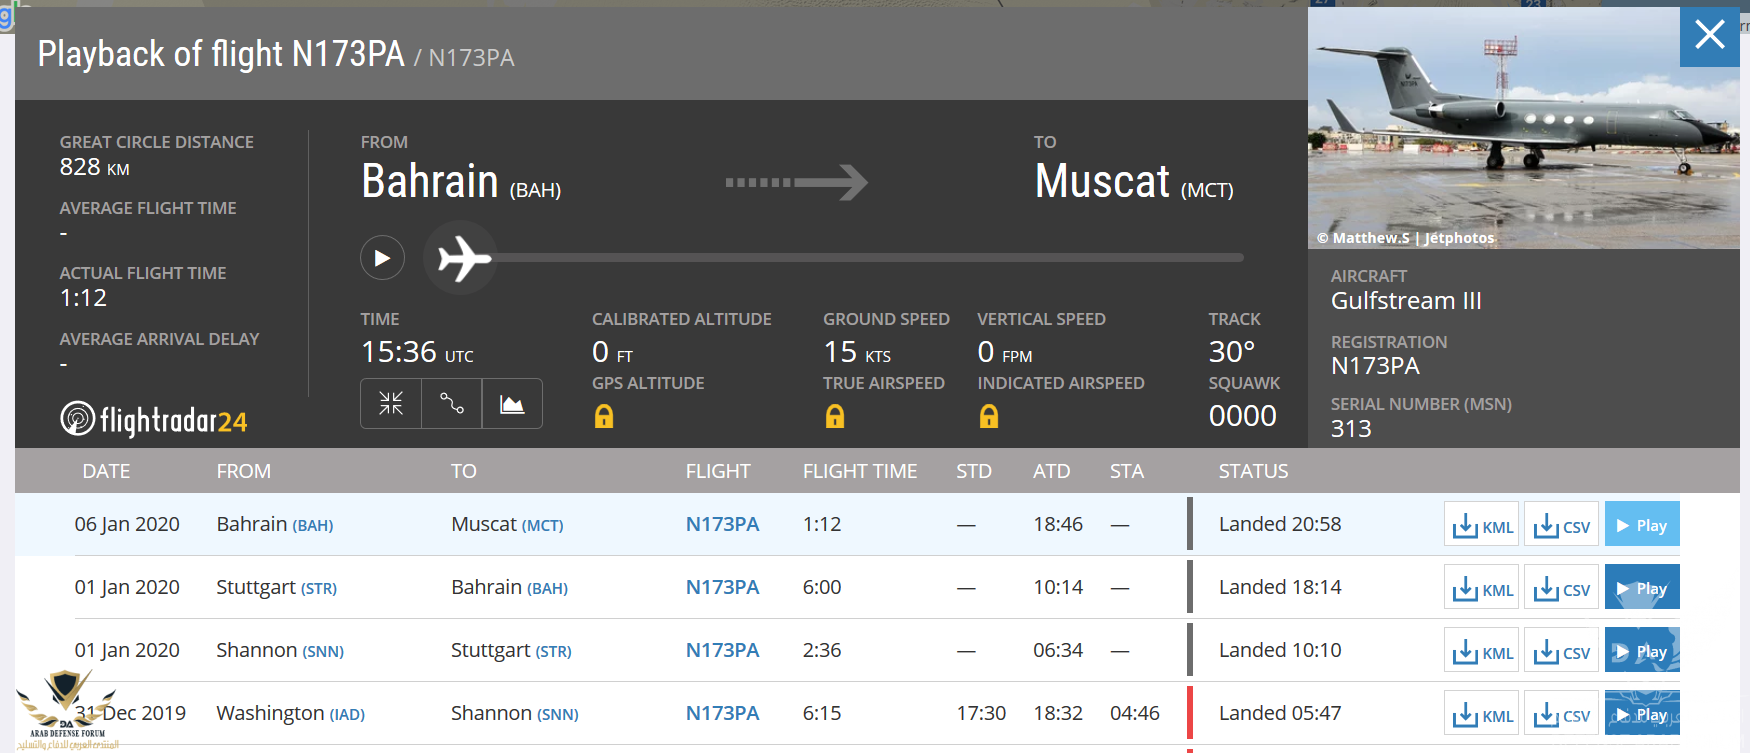Close the flight playback panel
The height and width of the screenshot is (753, 1750).
point(1709,35)
